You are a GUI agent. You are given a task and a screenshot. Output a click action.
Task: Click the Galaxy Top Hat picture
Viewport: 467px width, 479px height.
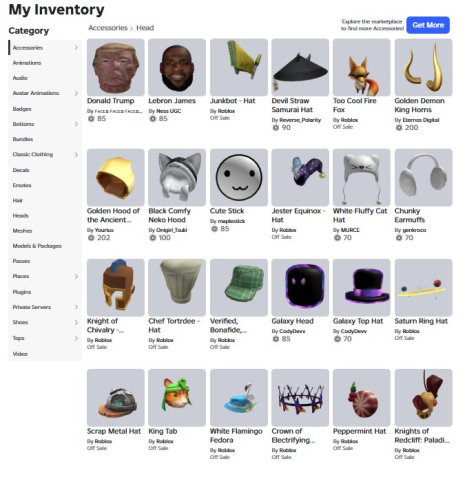(362, 287)
